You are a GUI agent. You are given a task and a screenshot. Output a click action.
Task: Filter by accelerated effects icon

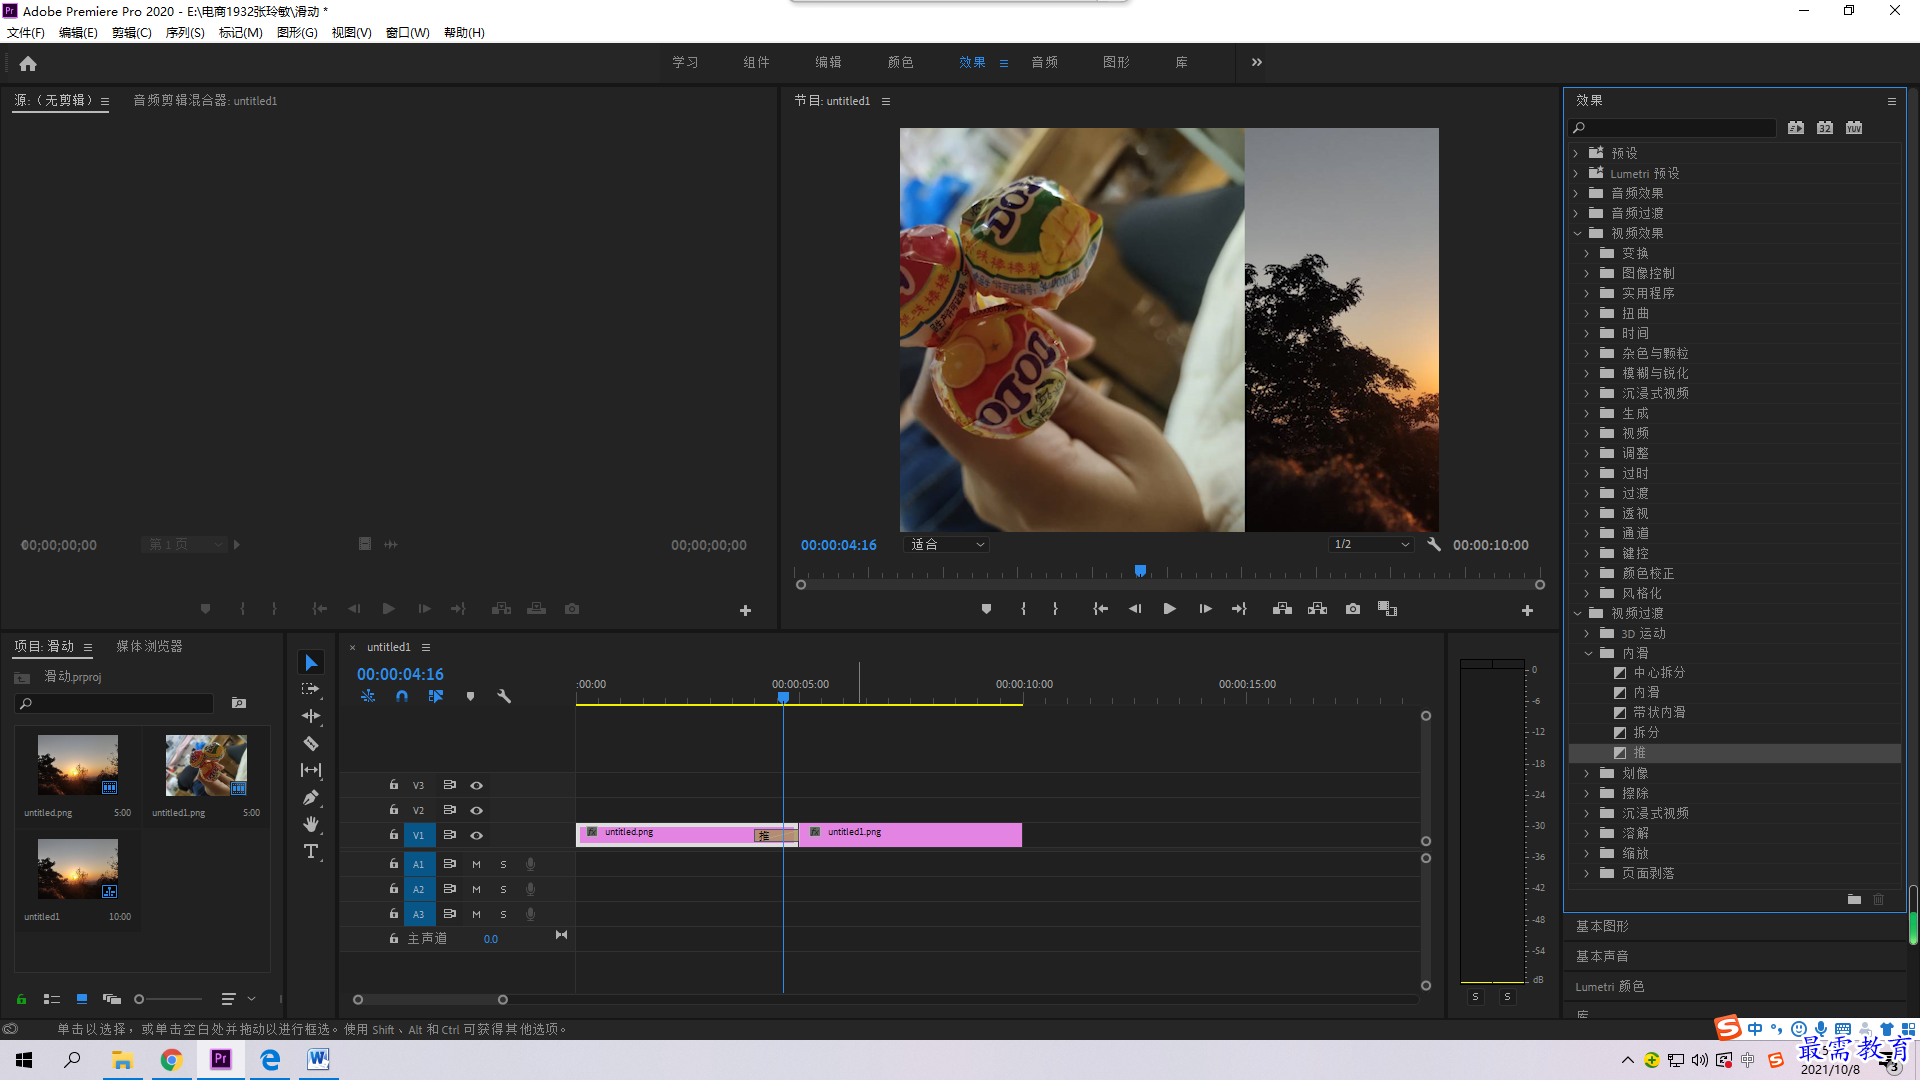coord(1796,128)
